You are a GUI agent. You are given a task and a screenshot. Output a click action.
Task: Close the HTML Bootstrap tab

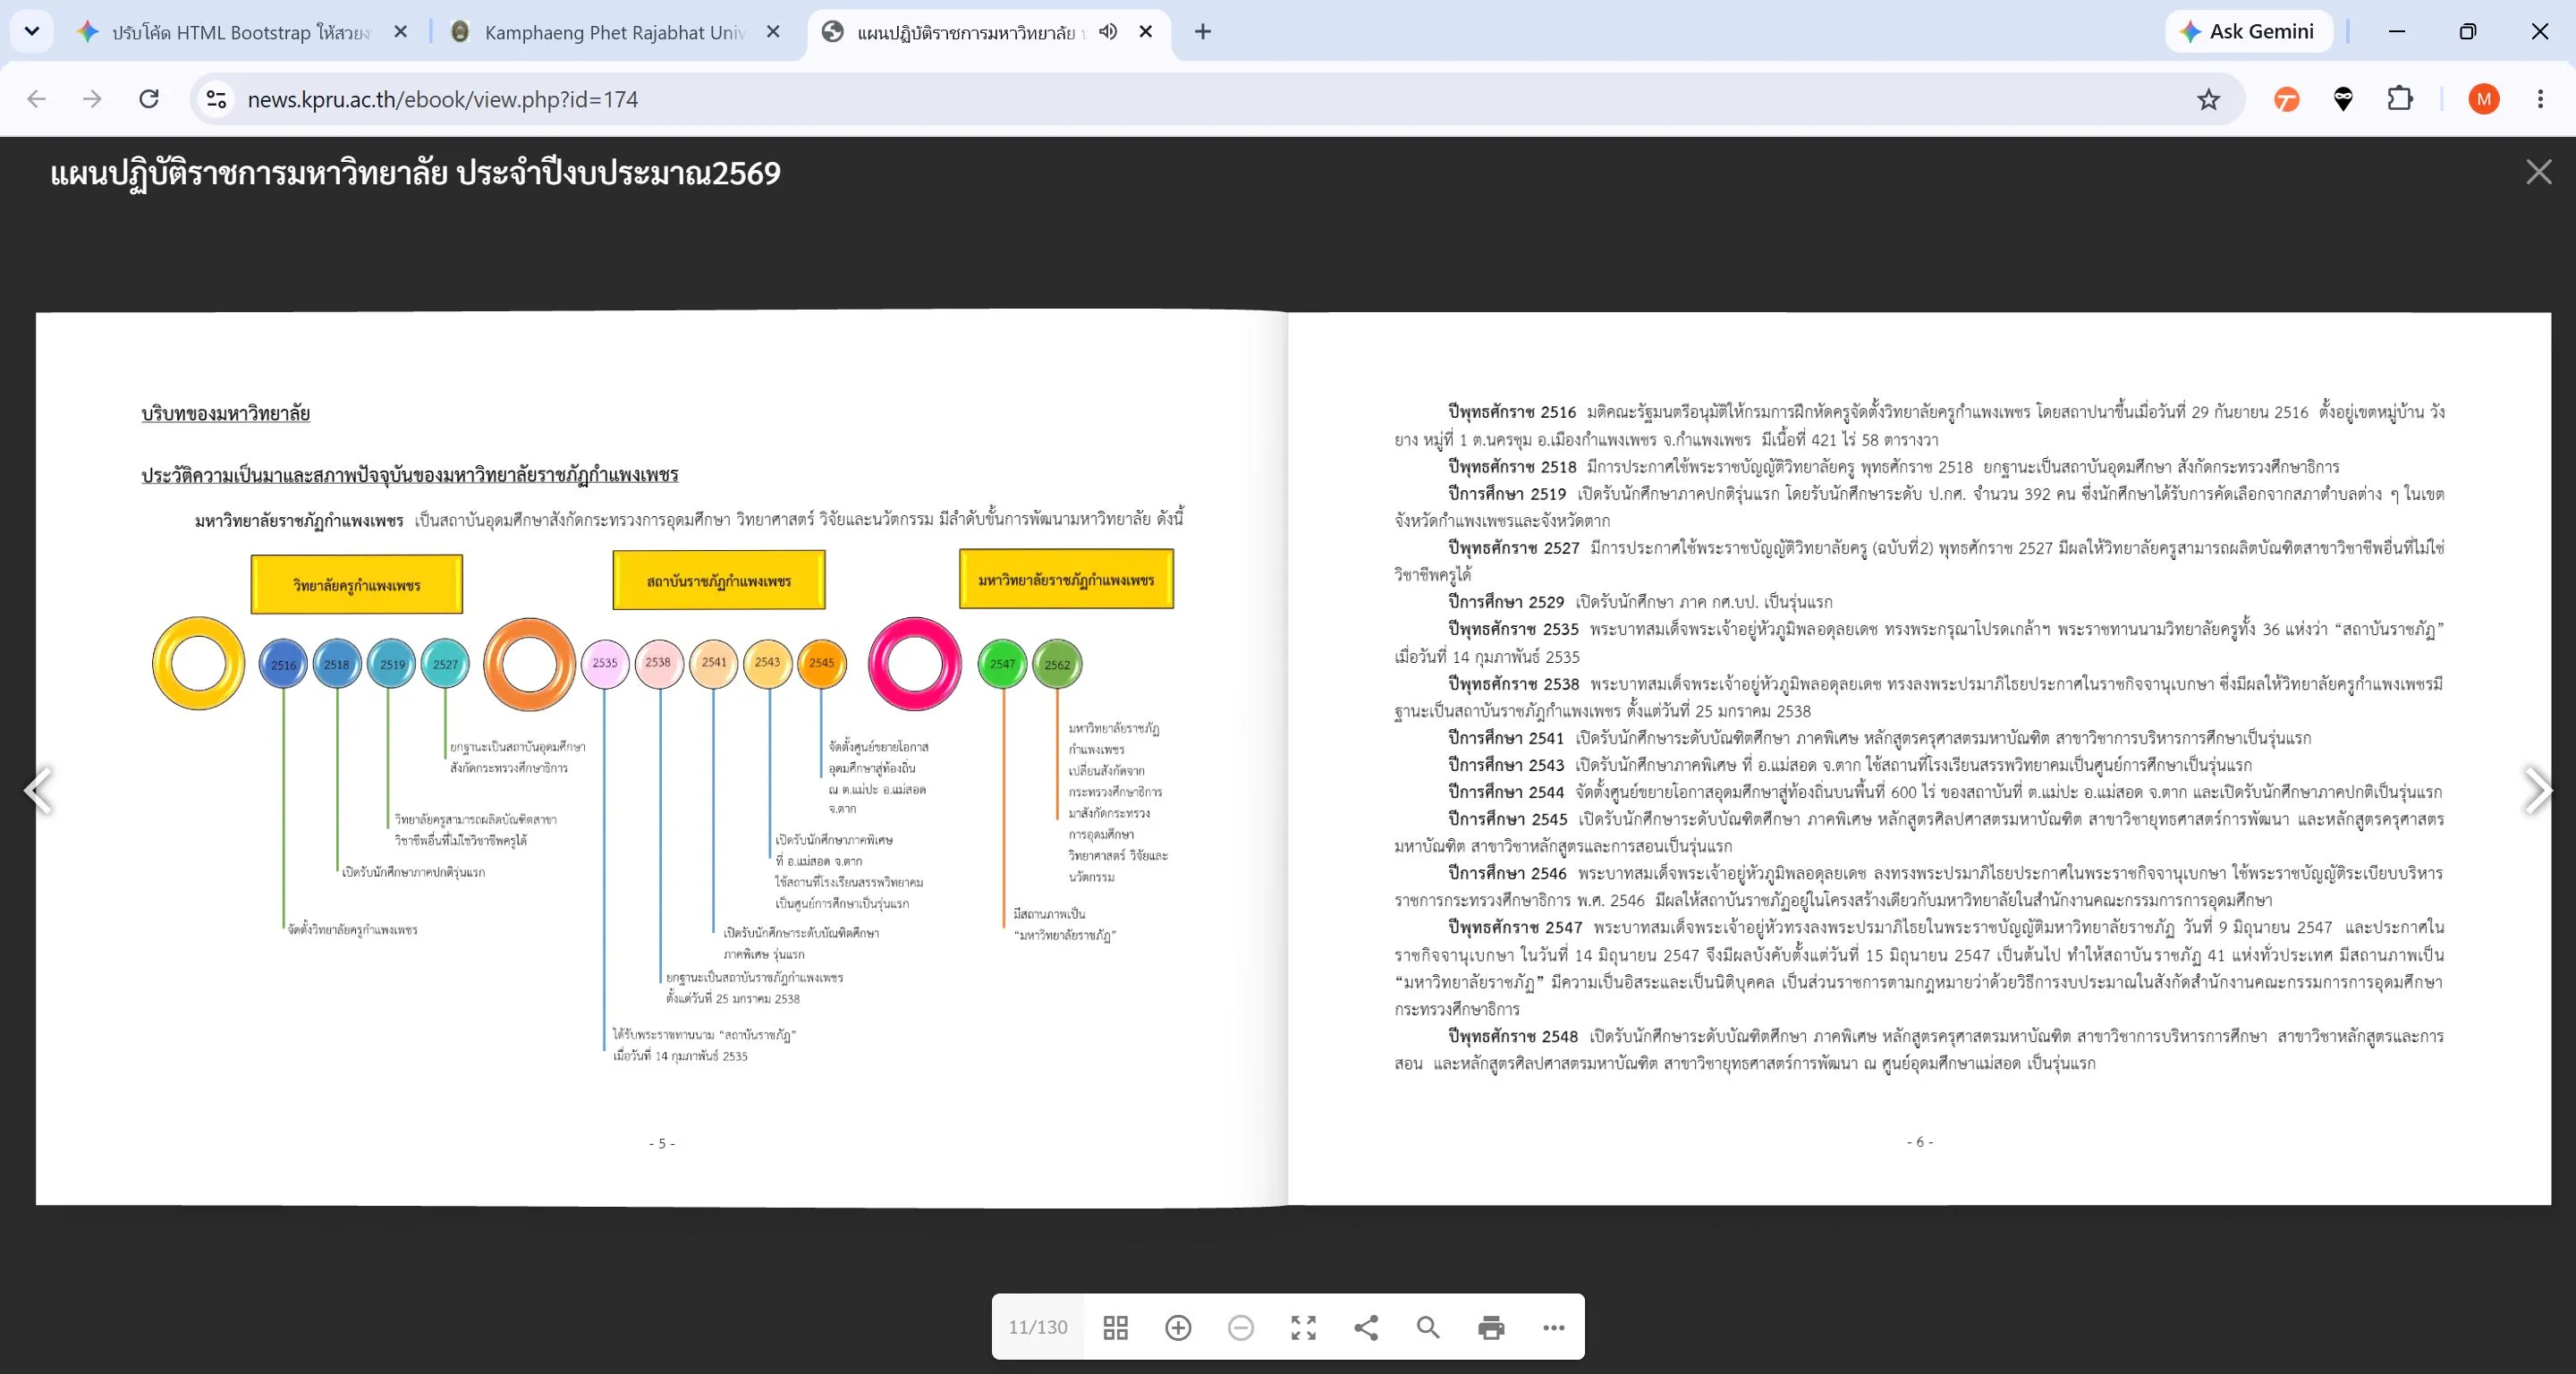401,32
